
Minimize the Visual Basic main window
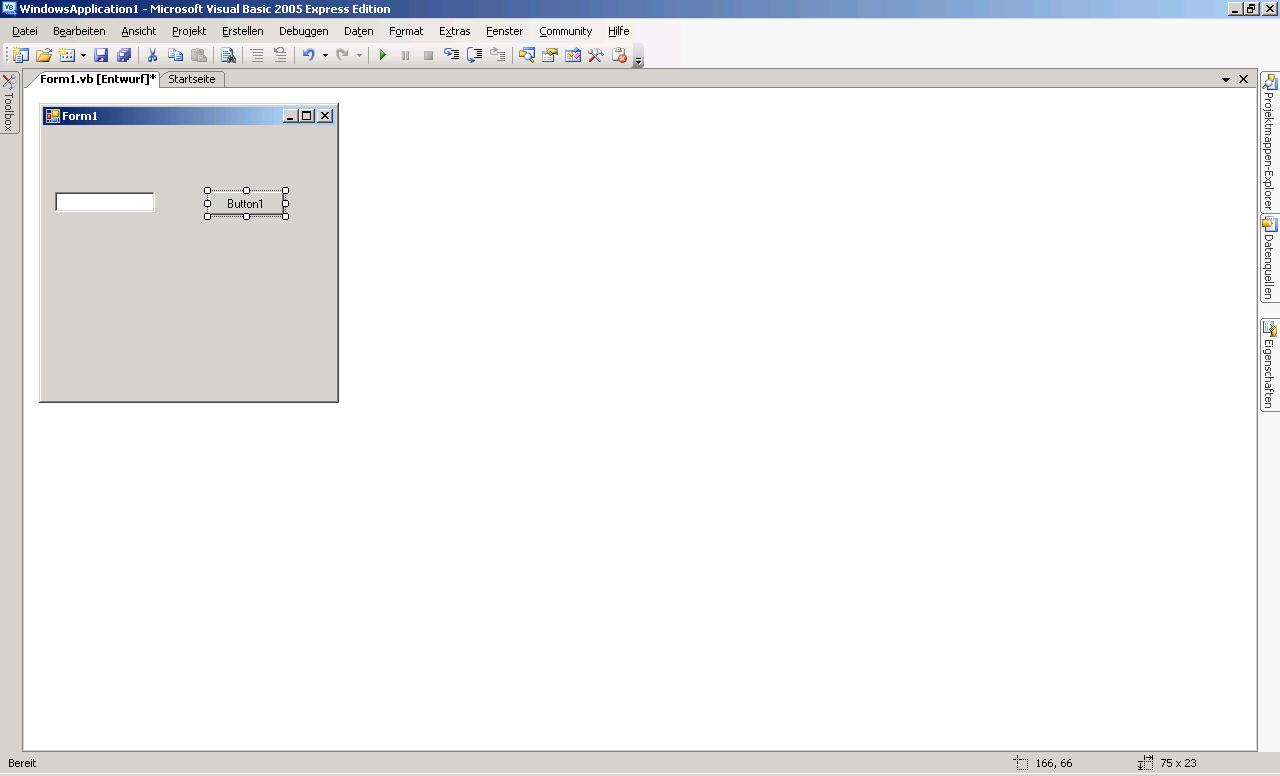pyautogui.click(x=1235, y=9)
